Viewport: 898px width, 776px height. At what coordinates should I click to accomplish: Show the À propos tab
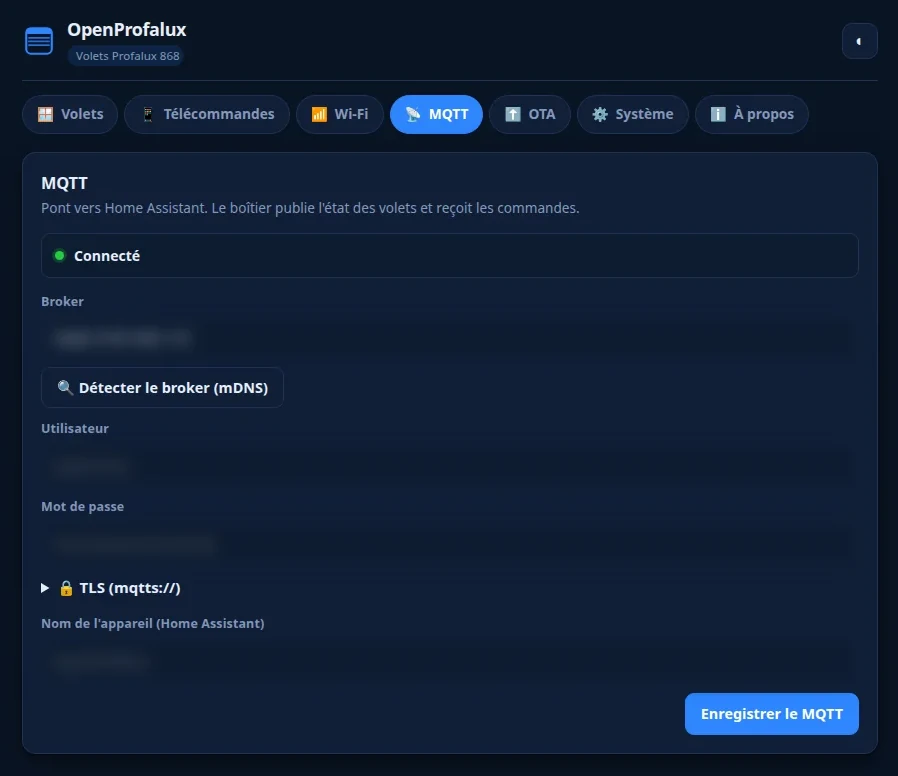point(751,114)
